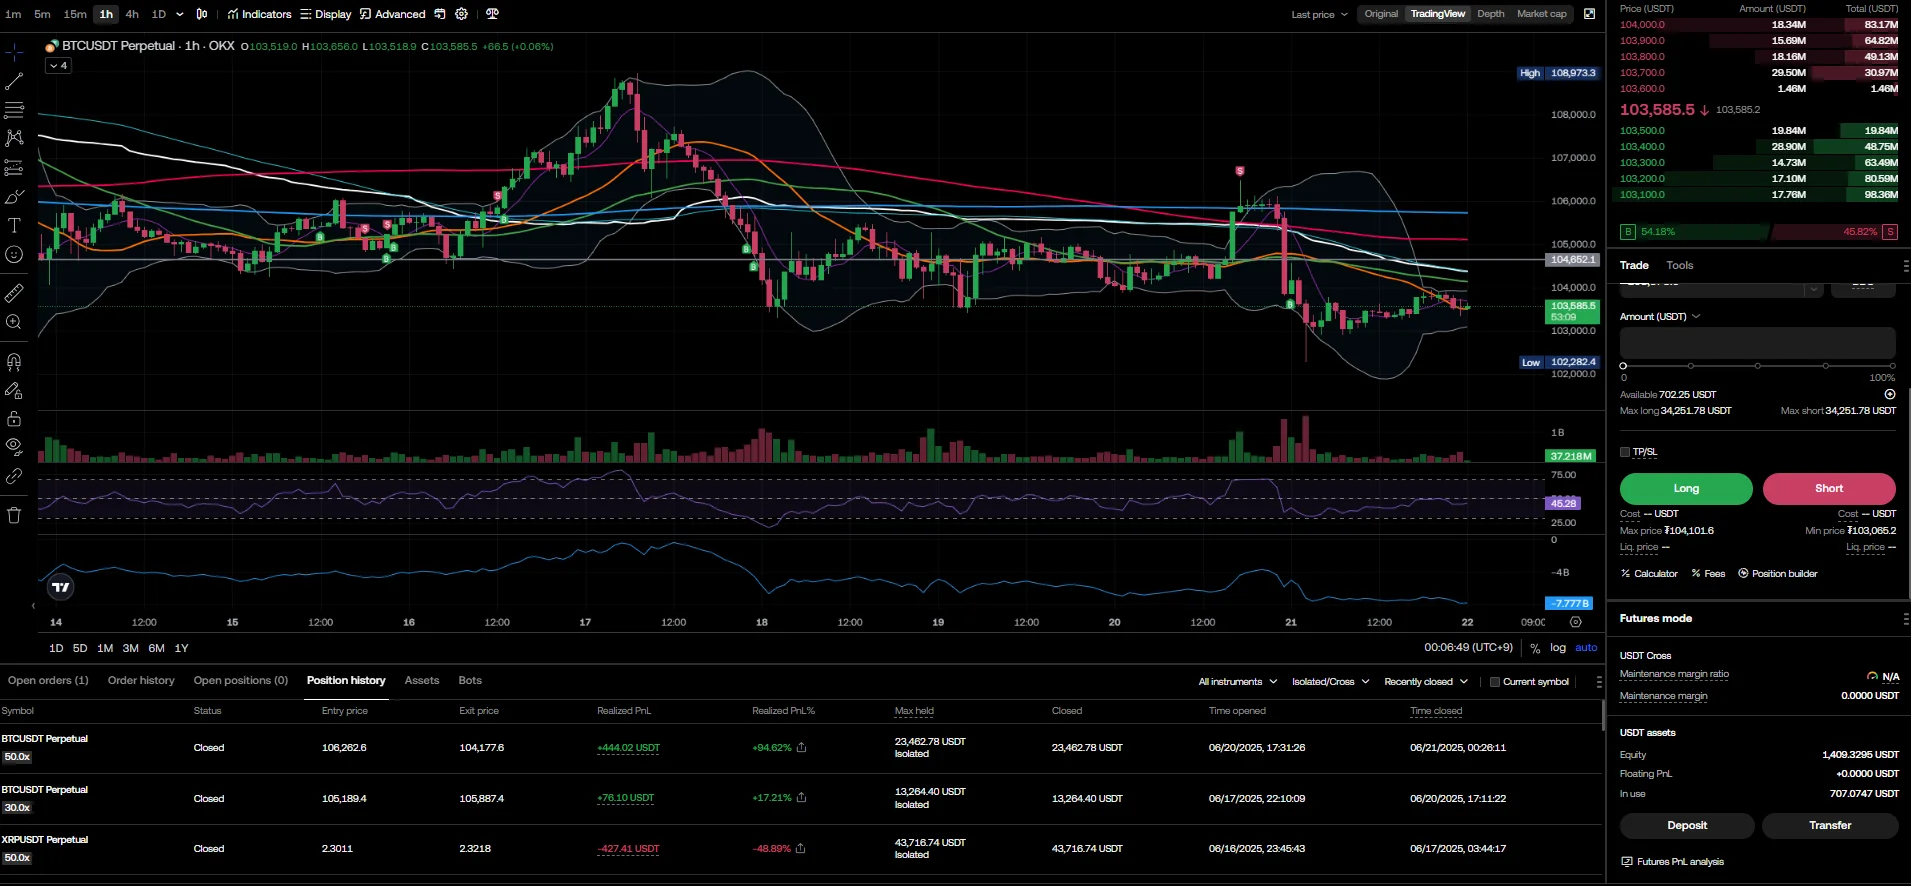The height and width of the screenshot is (886, 1911).
Task: Select the chart pattern tool
Action: [14, 138]
